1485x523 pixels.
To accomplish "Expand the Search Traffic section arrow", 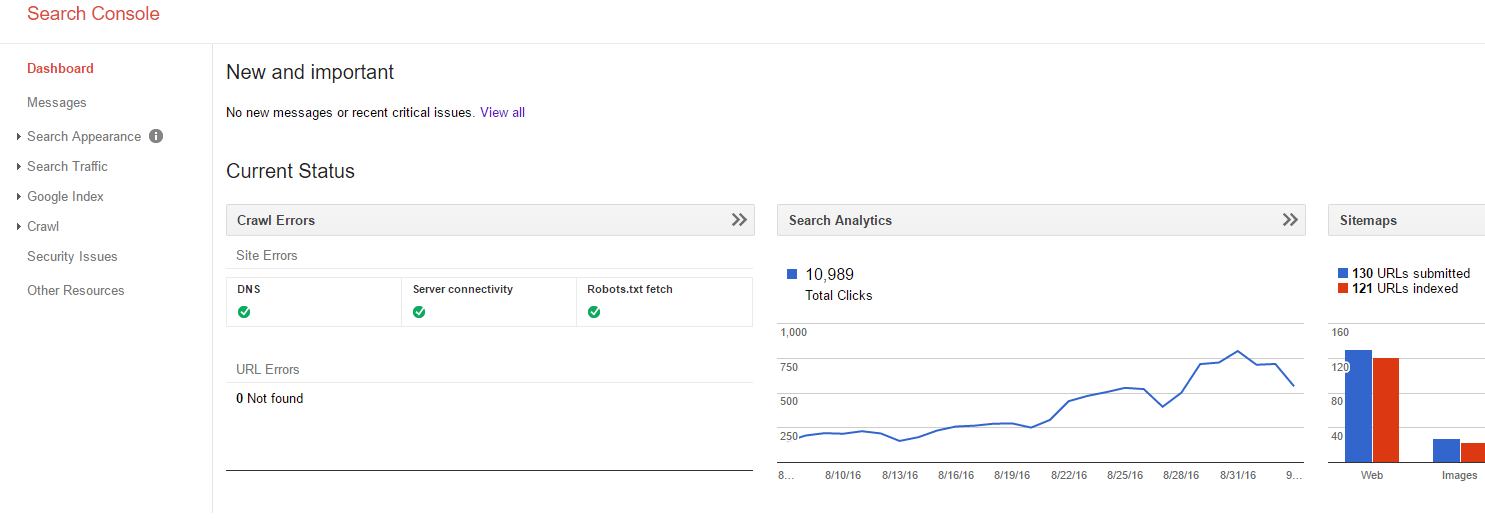I will (x=19, y=167).
